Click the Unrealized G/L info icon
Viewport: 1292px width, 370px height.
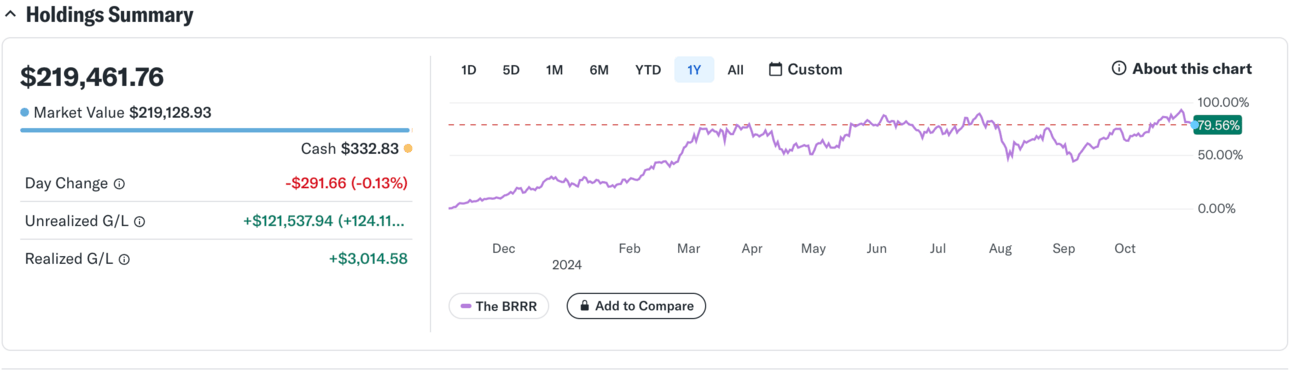(x=139, y=222)
